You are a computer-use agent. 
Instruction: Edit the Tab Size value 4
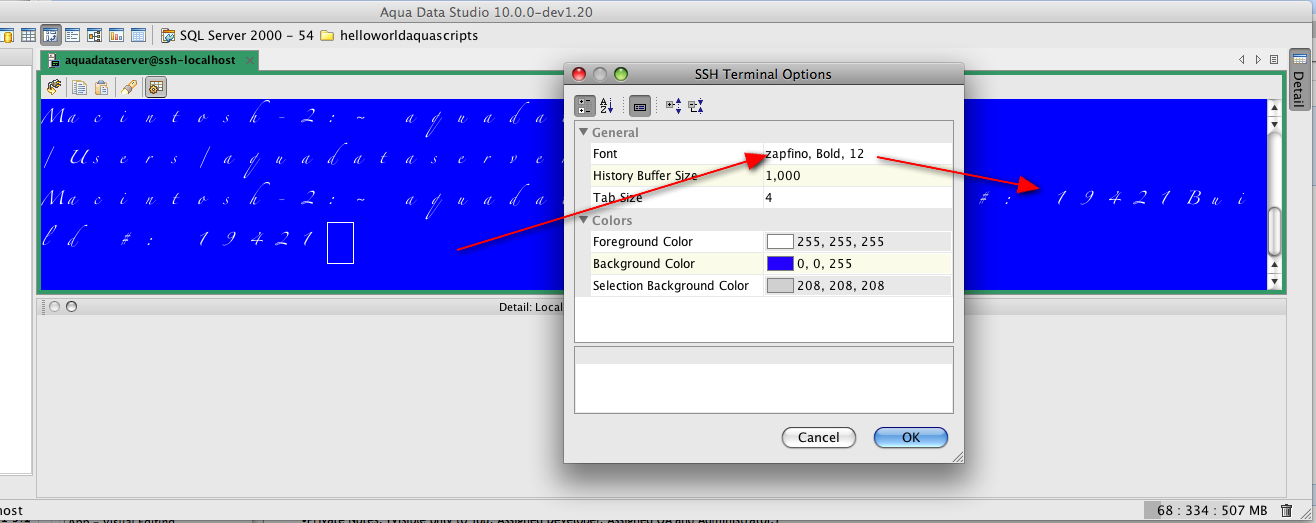pos(857,198)
